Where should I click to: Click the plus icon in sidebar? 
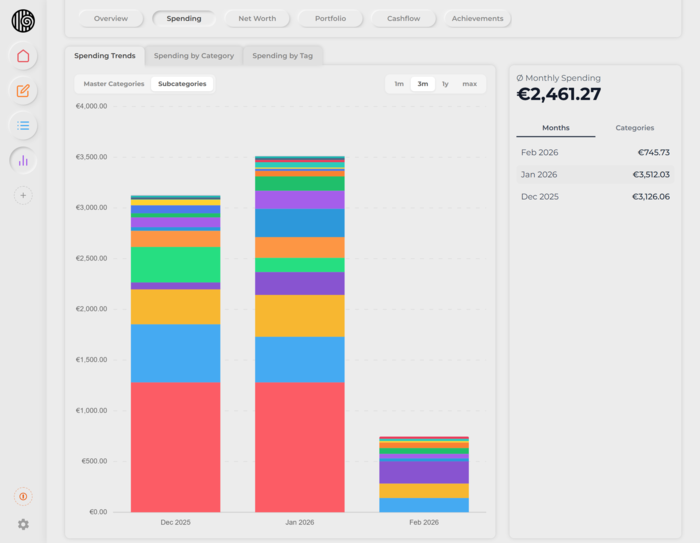coord(23,195)
